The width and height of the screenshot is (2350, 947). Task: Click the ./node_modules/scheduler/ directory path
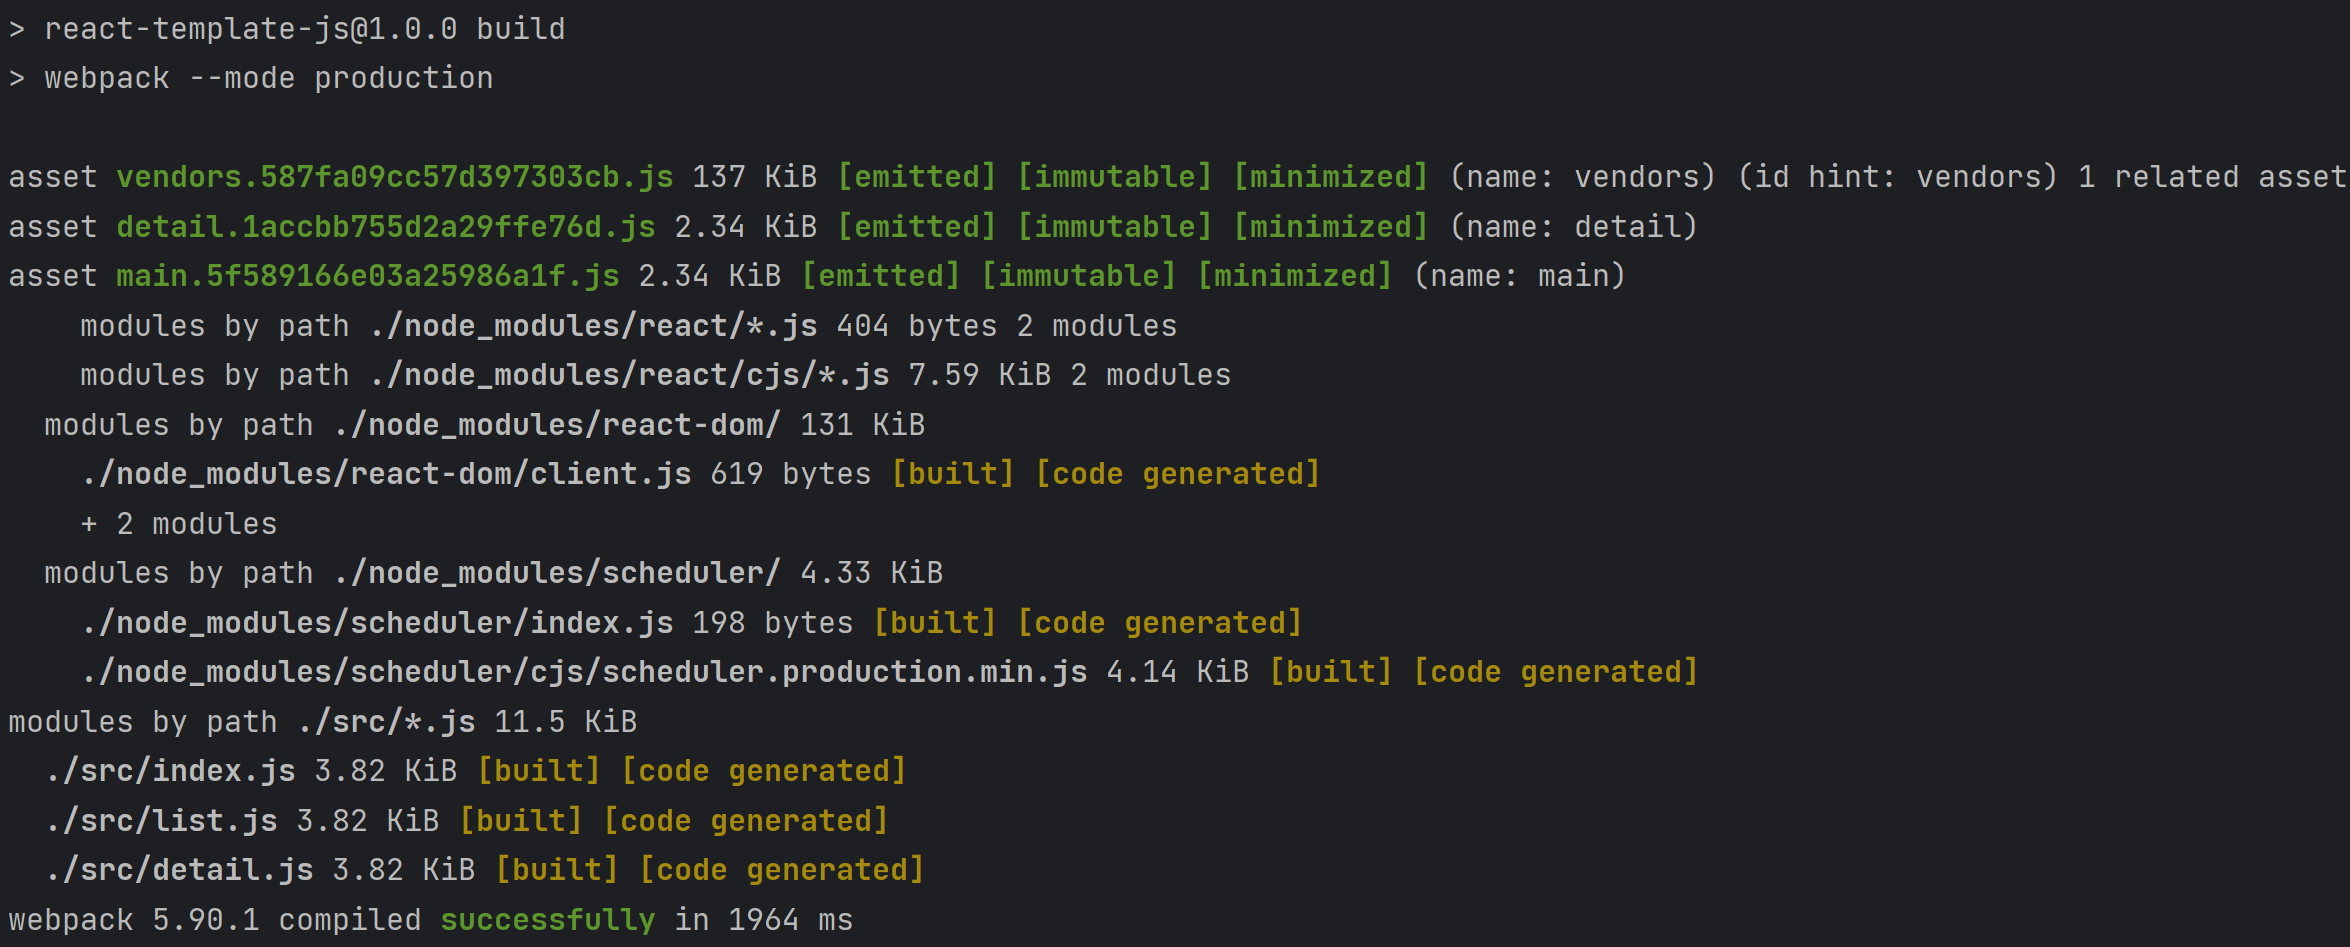tap(557, 573)
